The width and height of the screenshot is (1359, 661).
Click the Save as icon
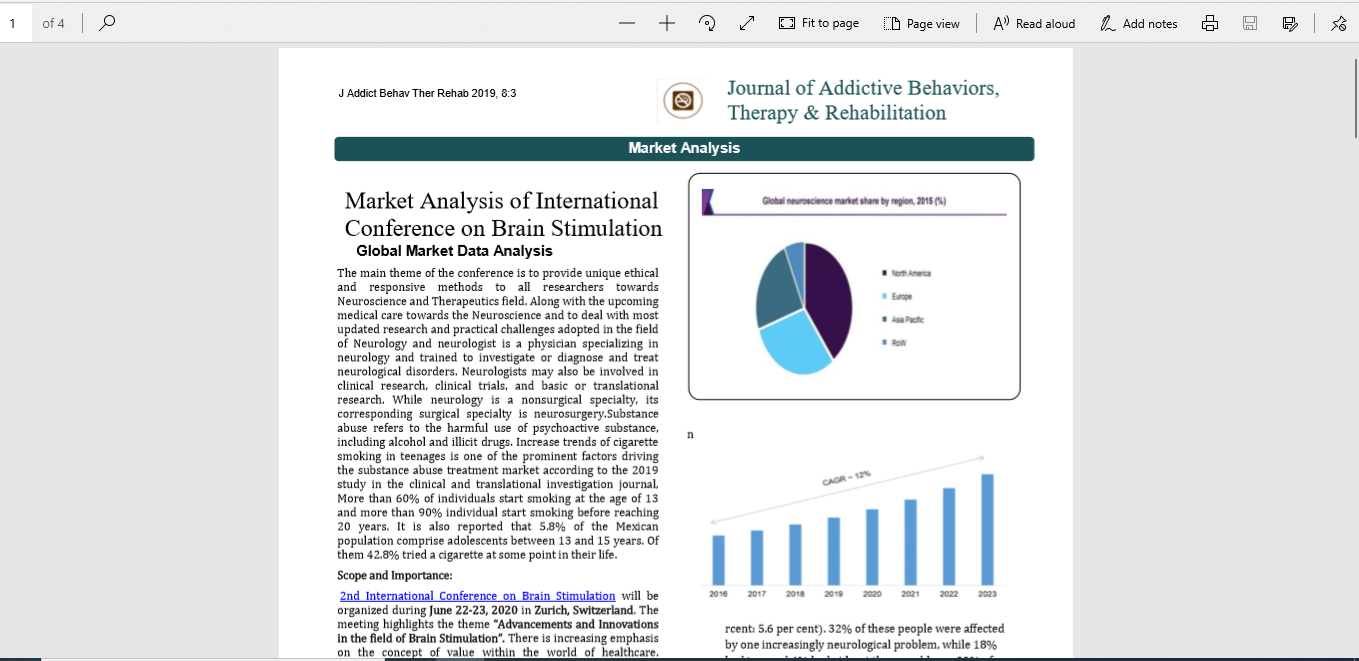pyautogui.click(x=1290, y=23)
